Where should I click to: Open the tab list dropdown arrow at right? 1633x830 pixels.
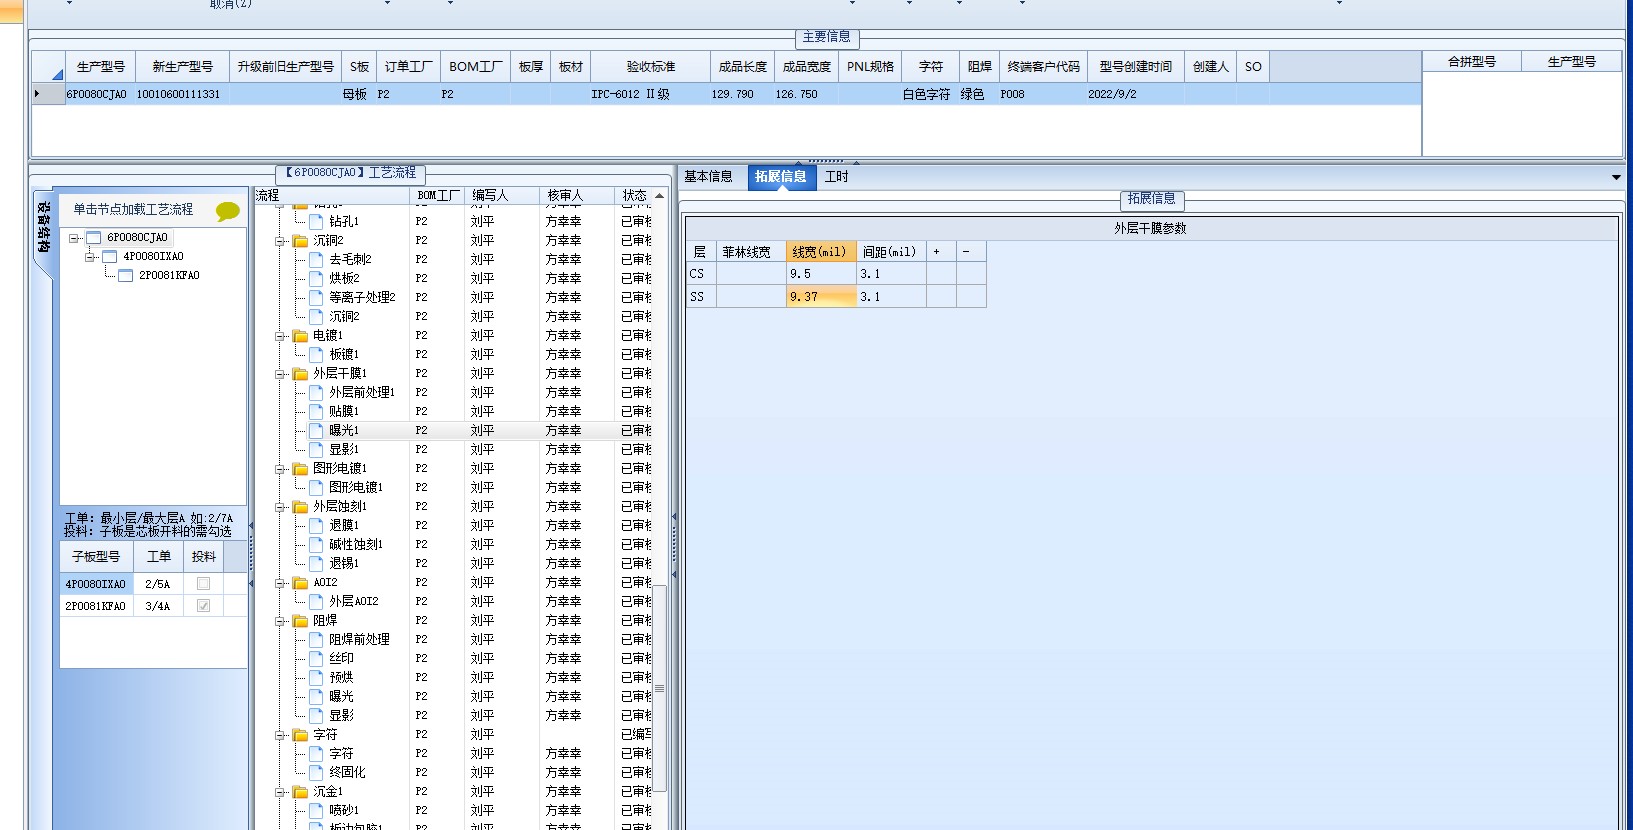[1617, 177]
